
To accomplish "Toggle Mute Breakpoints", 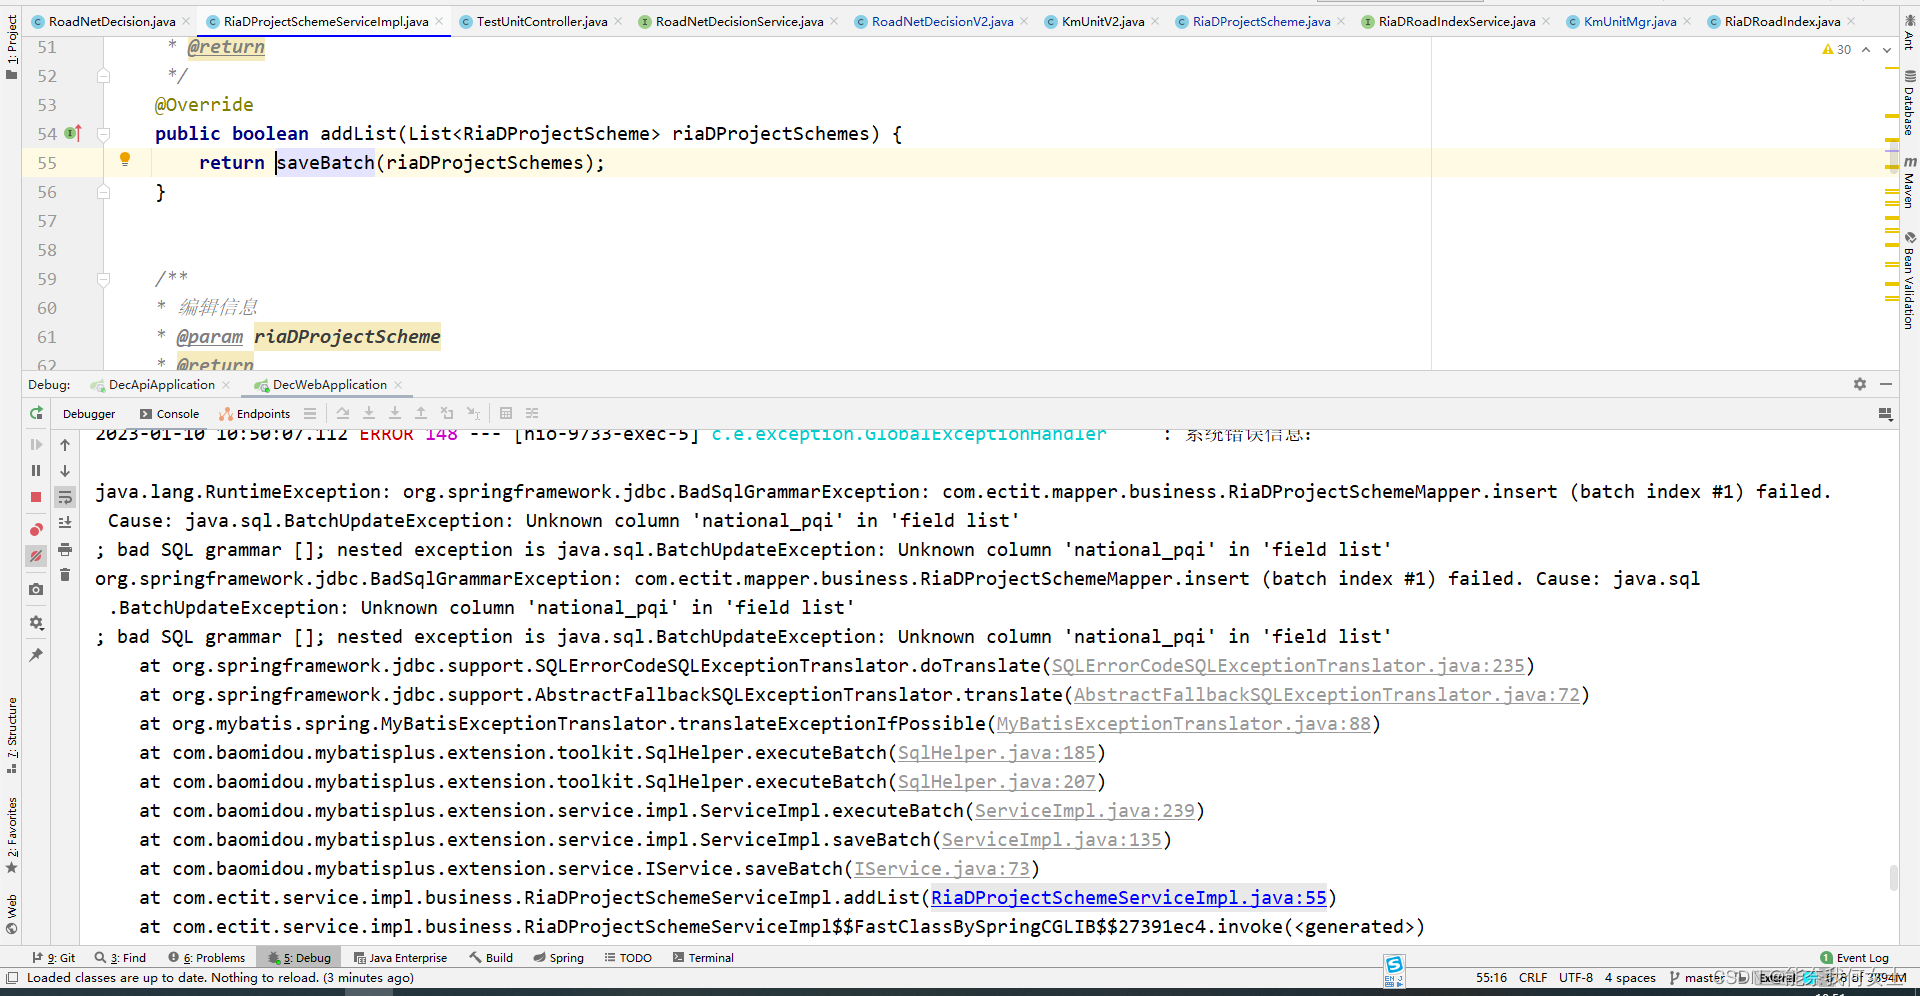I will click(x=36, y=556).
